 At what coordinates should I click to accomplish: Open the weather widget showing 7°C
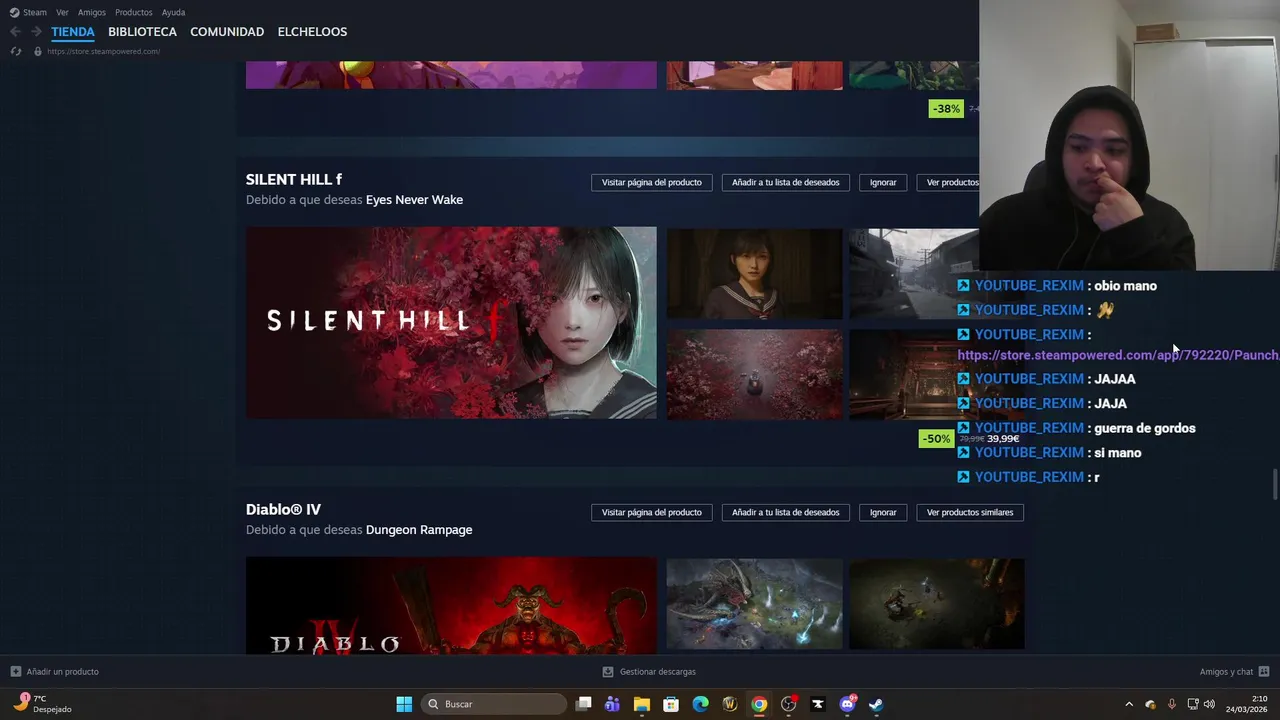click(x=45, y=704)
